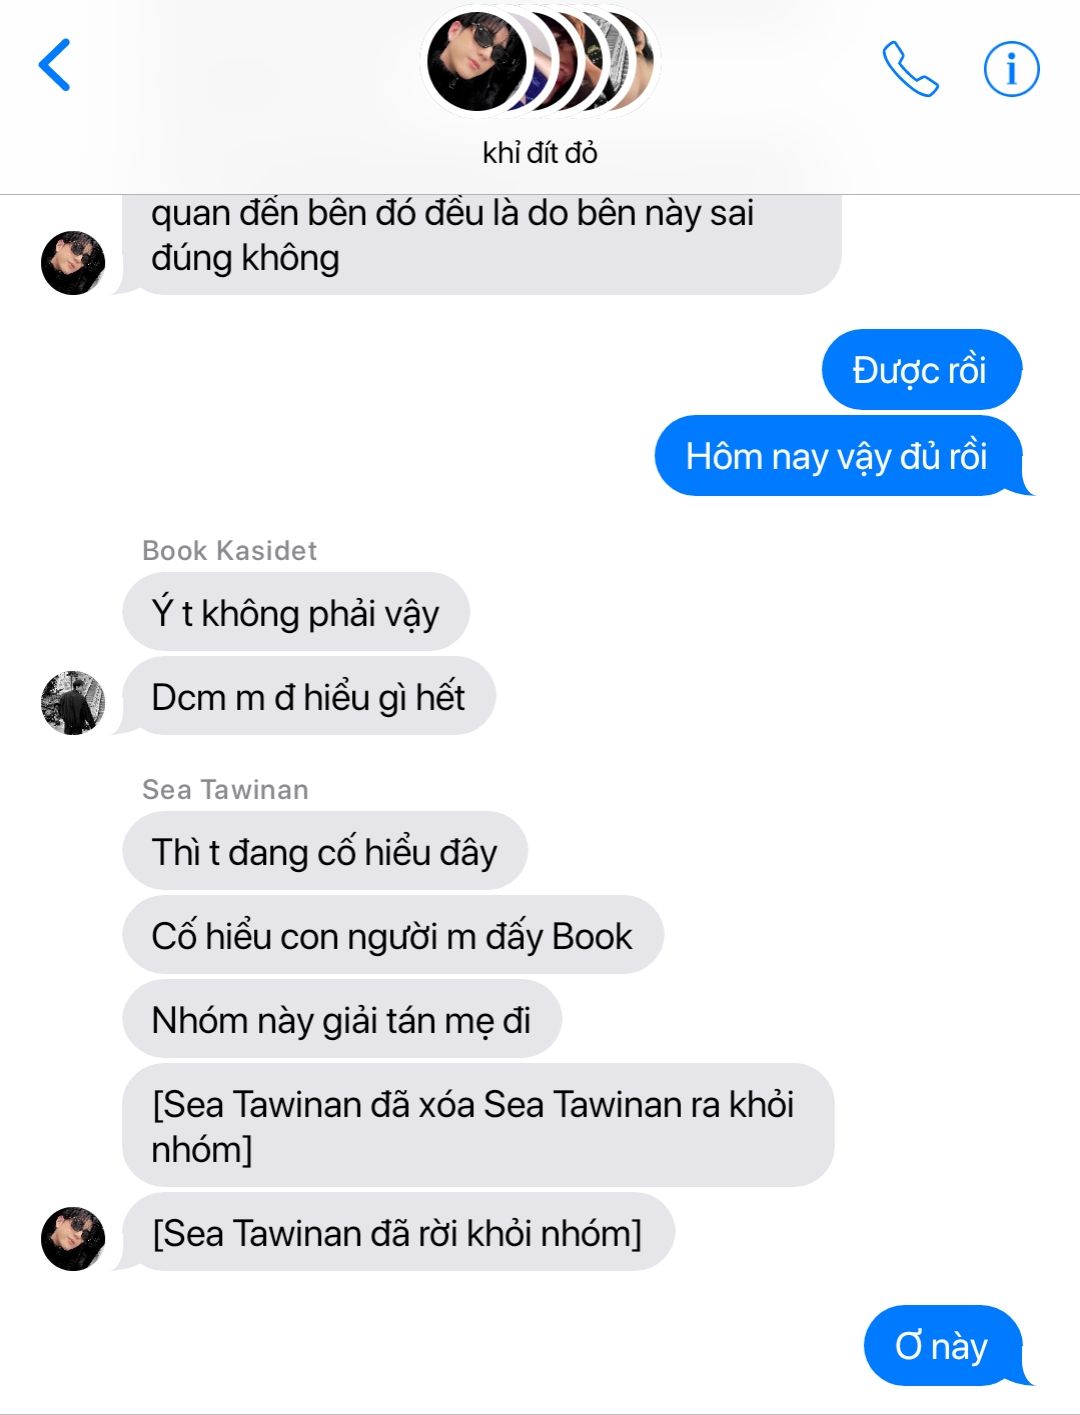Select message 'Cố hiểu con người m đấy Book'
The height and width of the screenshot is (1415, 1080).
click(392, 935)
